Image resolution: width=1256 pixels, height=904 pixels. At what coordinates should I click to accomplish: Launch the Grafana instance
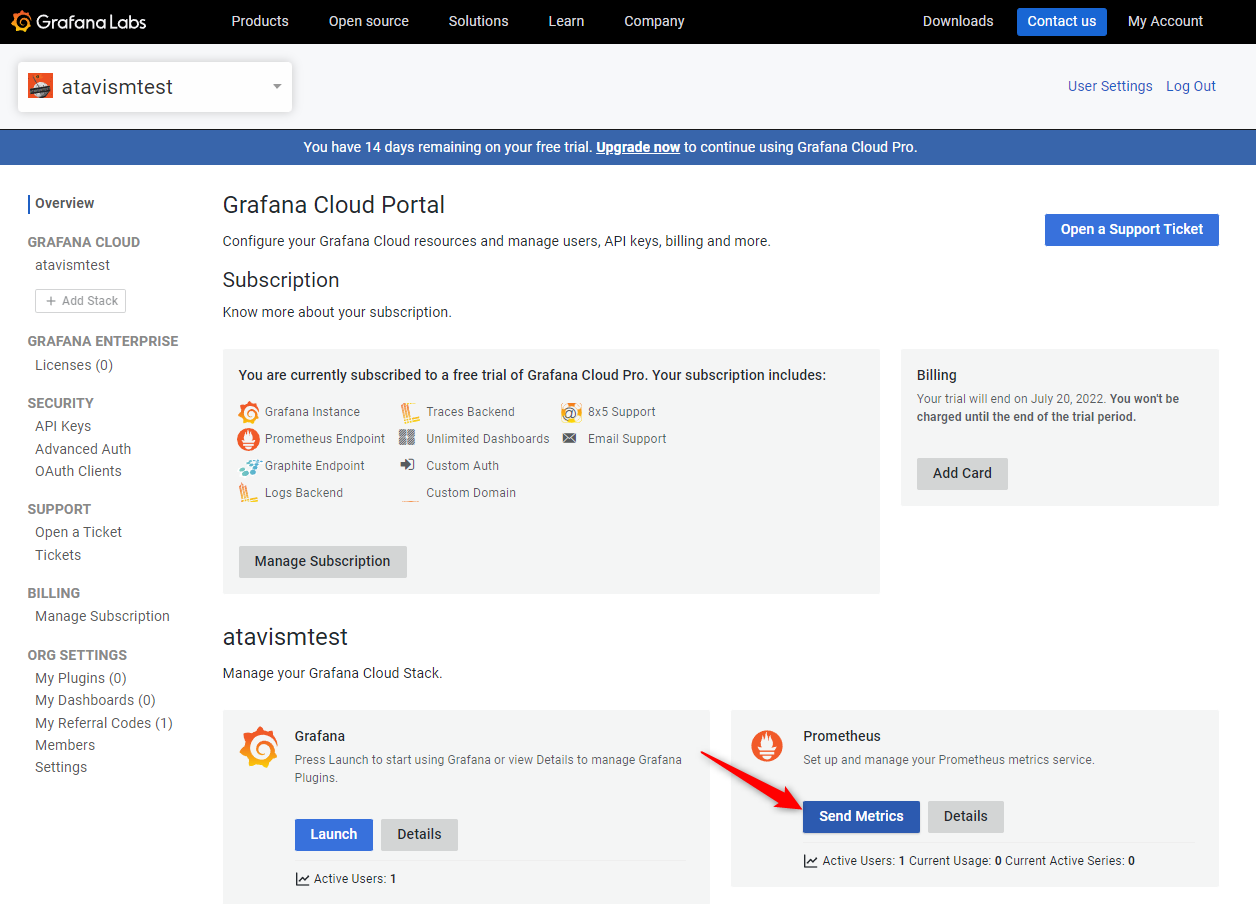pyautogui.click(x=334, y=834)
